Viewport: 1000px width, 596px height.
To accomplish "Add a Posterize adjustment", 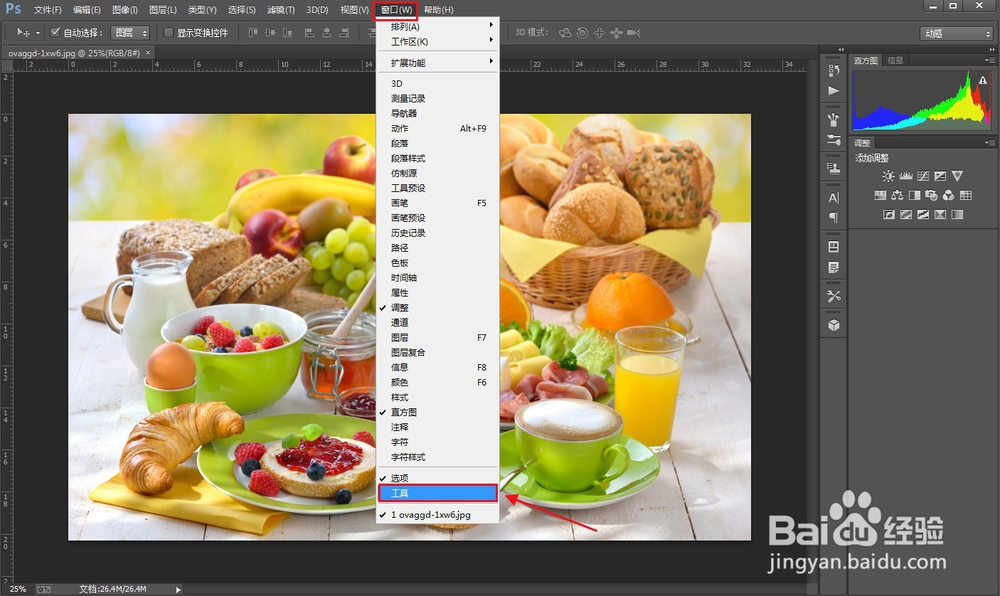I will click(x=906, y=215).
